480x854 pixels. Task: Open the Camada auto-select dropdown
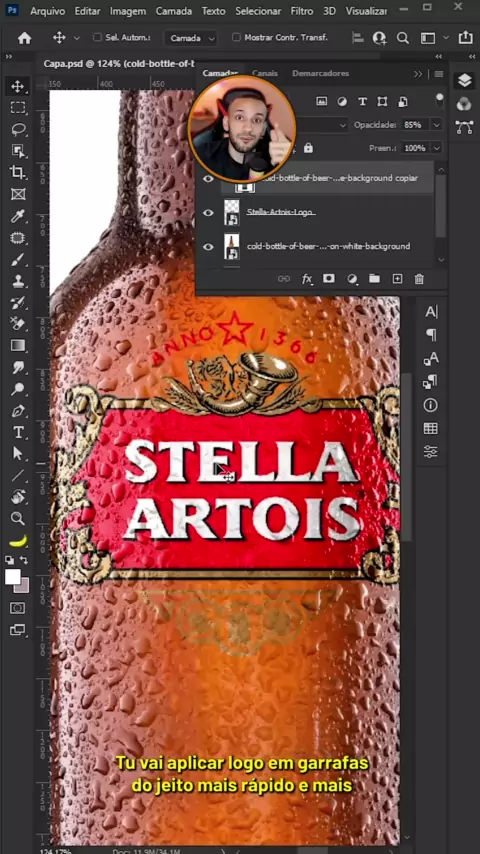coord(192,38)
